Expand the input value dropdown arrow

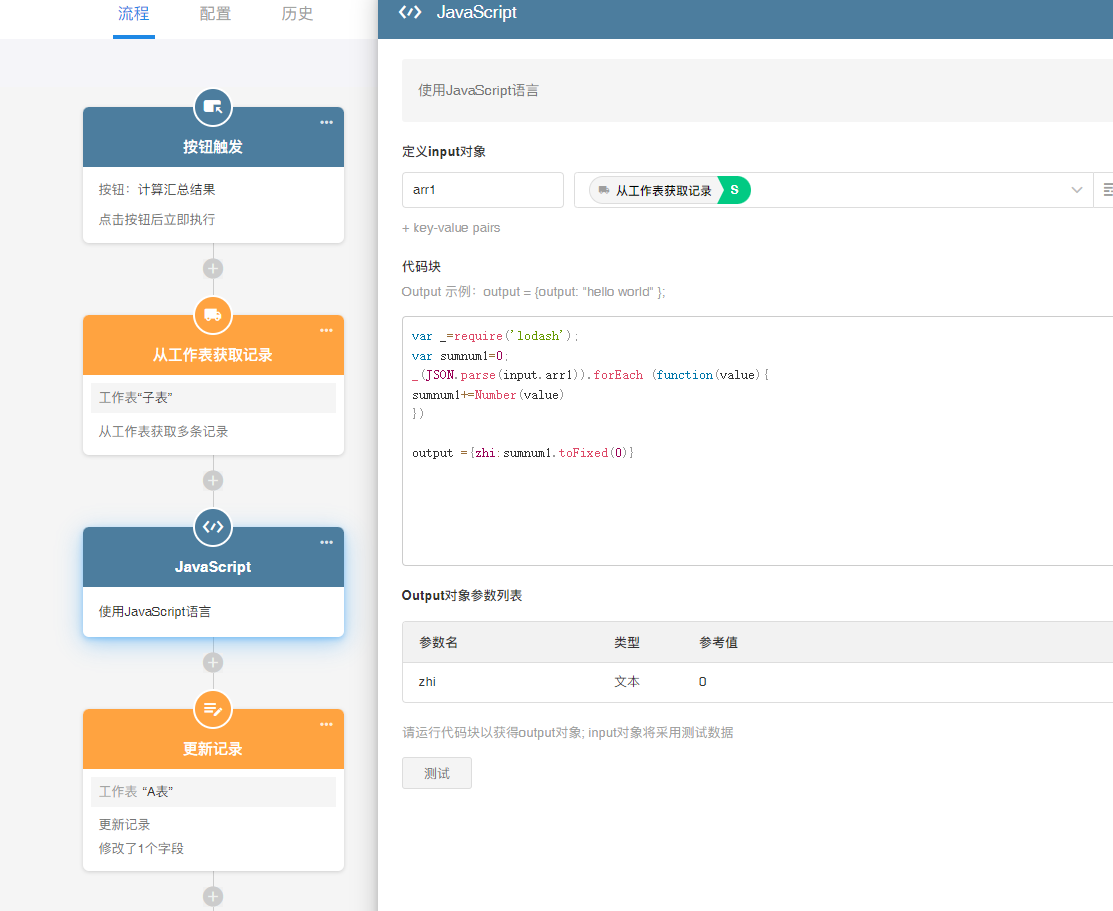1077,190
